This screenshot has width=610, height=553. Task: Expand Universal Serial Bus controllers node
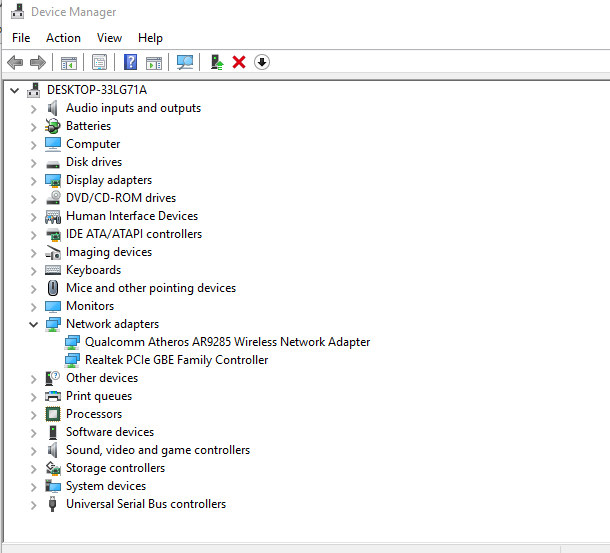[34, 504]
